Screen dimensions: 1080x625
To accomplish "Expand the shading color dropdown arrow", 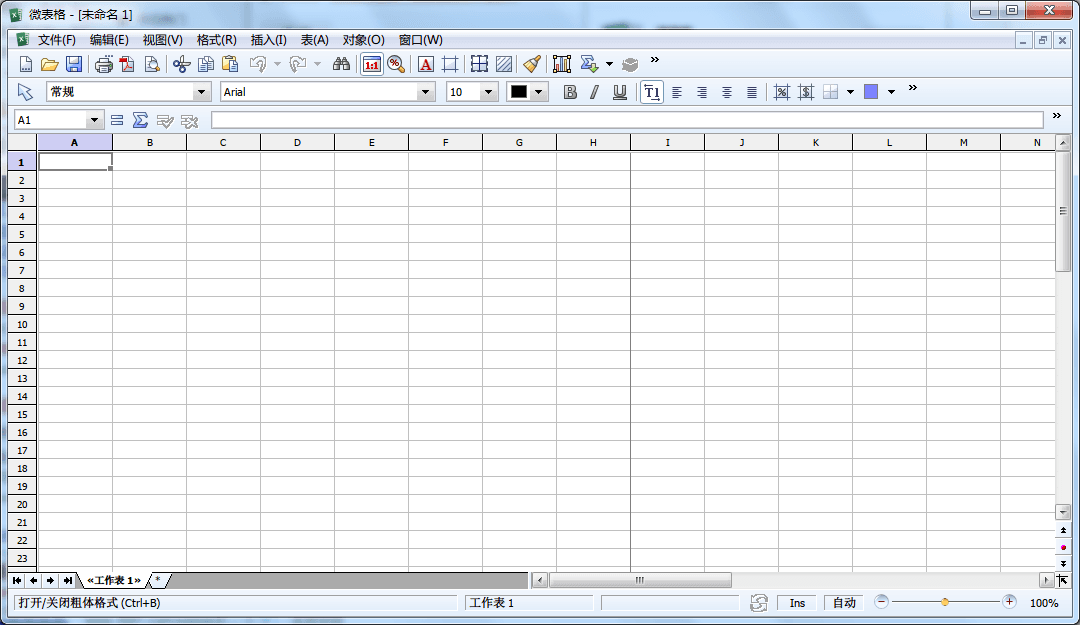I will [x=891, y=92].
